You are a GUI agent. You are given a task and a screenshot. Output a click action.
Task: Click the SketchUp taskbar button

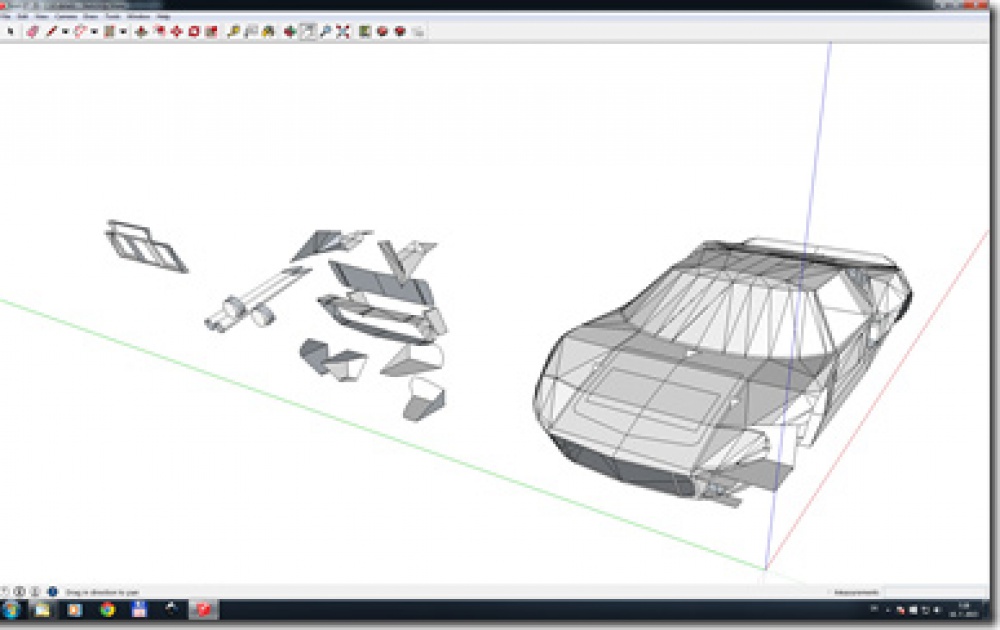(203, 610)
